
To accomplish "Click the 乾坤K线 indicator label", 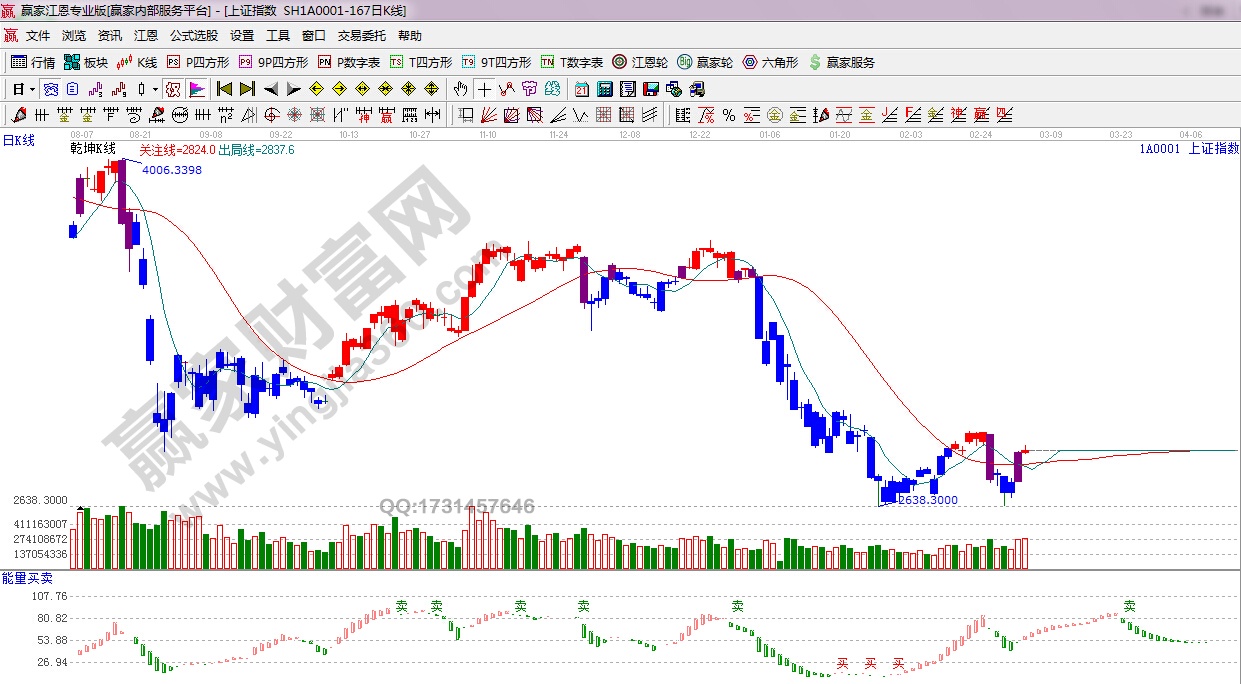I will [x=93, y=149].
